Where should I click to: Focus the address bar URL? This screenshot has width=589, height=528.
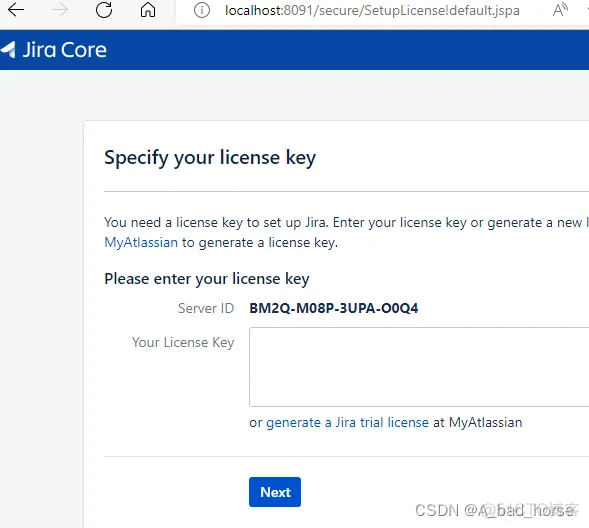372,11
